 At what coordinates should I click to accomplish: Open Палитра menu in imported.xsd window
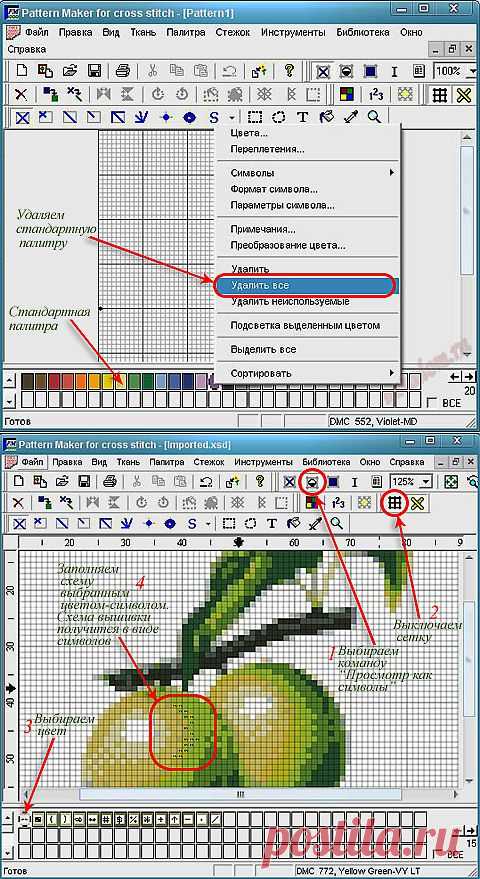pos(167,462)
